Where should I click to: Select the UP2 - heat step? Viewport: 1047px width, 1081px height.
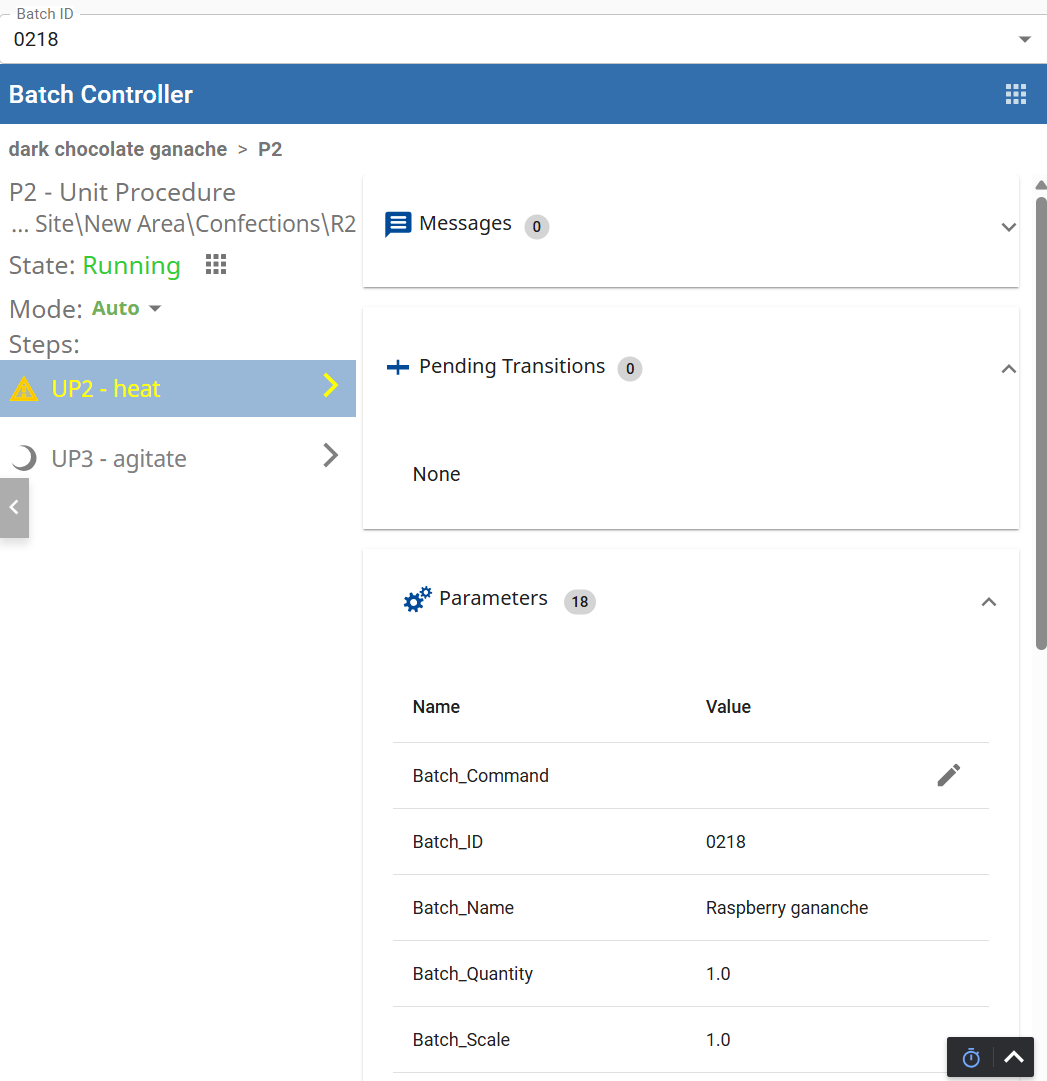pyautogui.click(x=178, y=389)
